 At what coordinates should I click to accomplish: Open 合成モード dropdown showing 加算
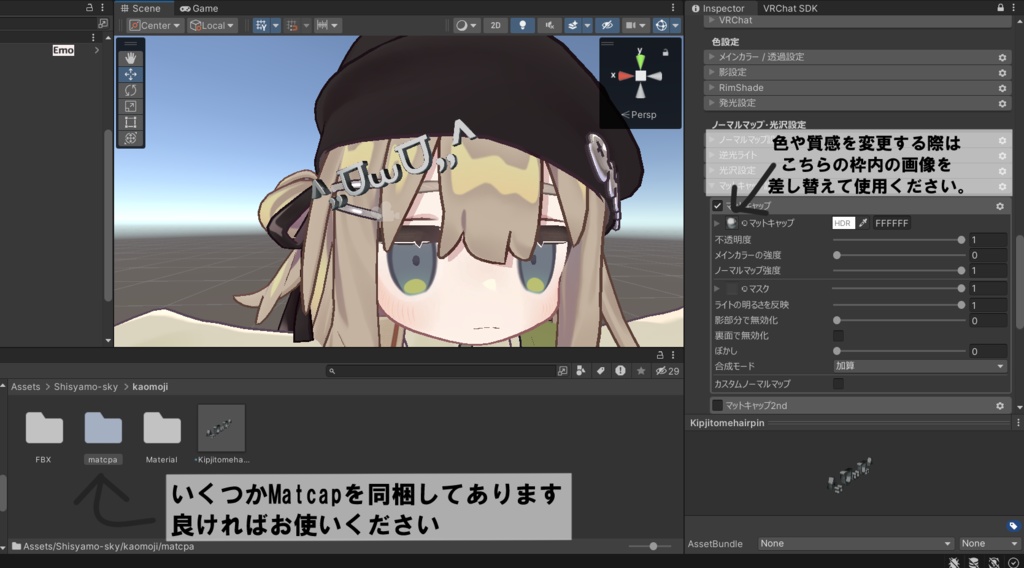coord(920,366)
